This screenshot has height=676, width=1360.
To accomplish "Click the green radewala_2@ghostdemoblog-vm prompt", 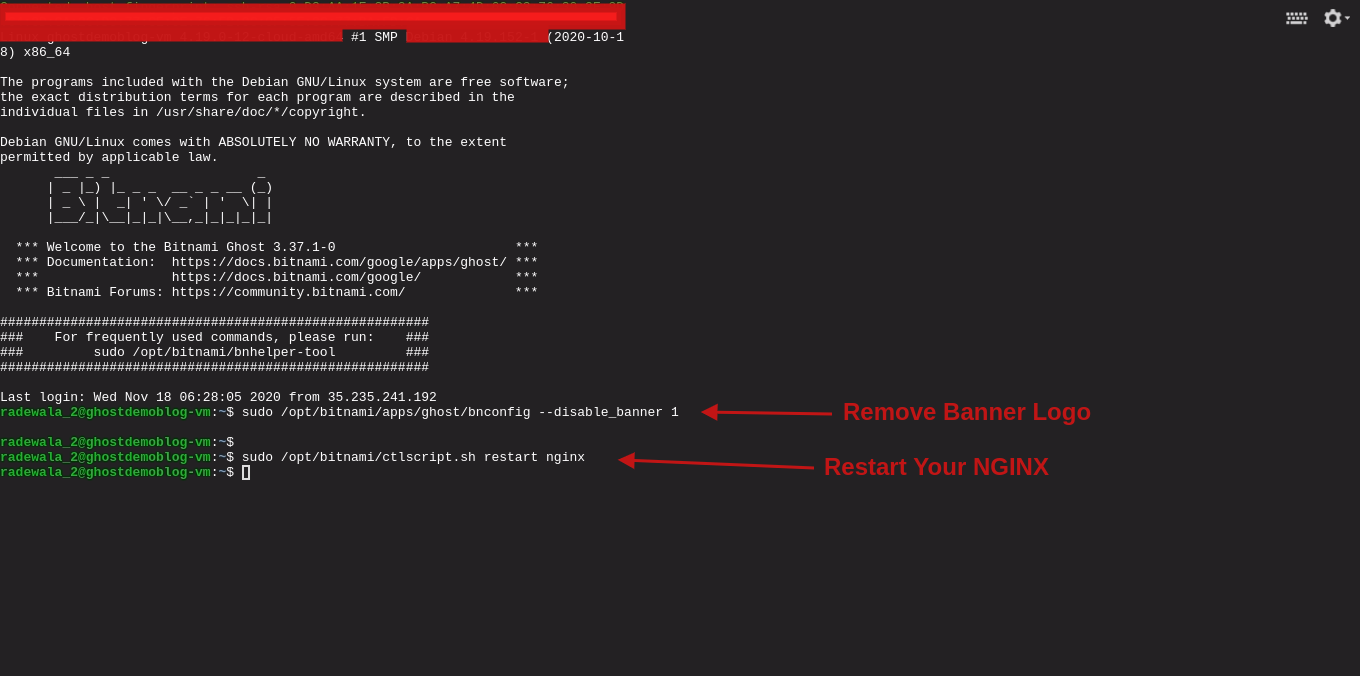I will (105, 411).
